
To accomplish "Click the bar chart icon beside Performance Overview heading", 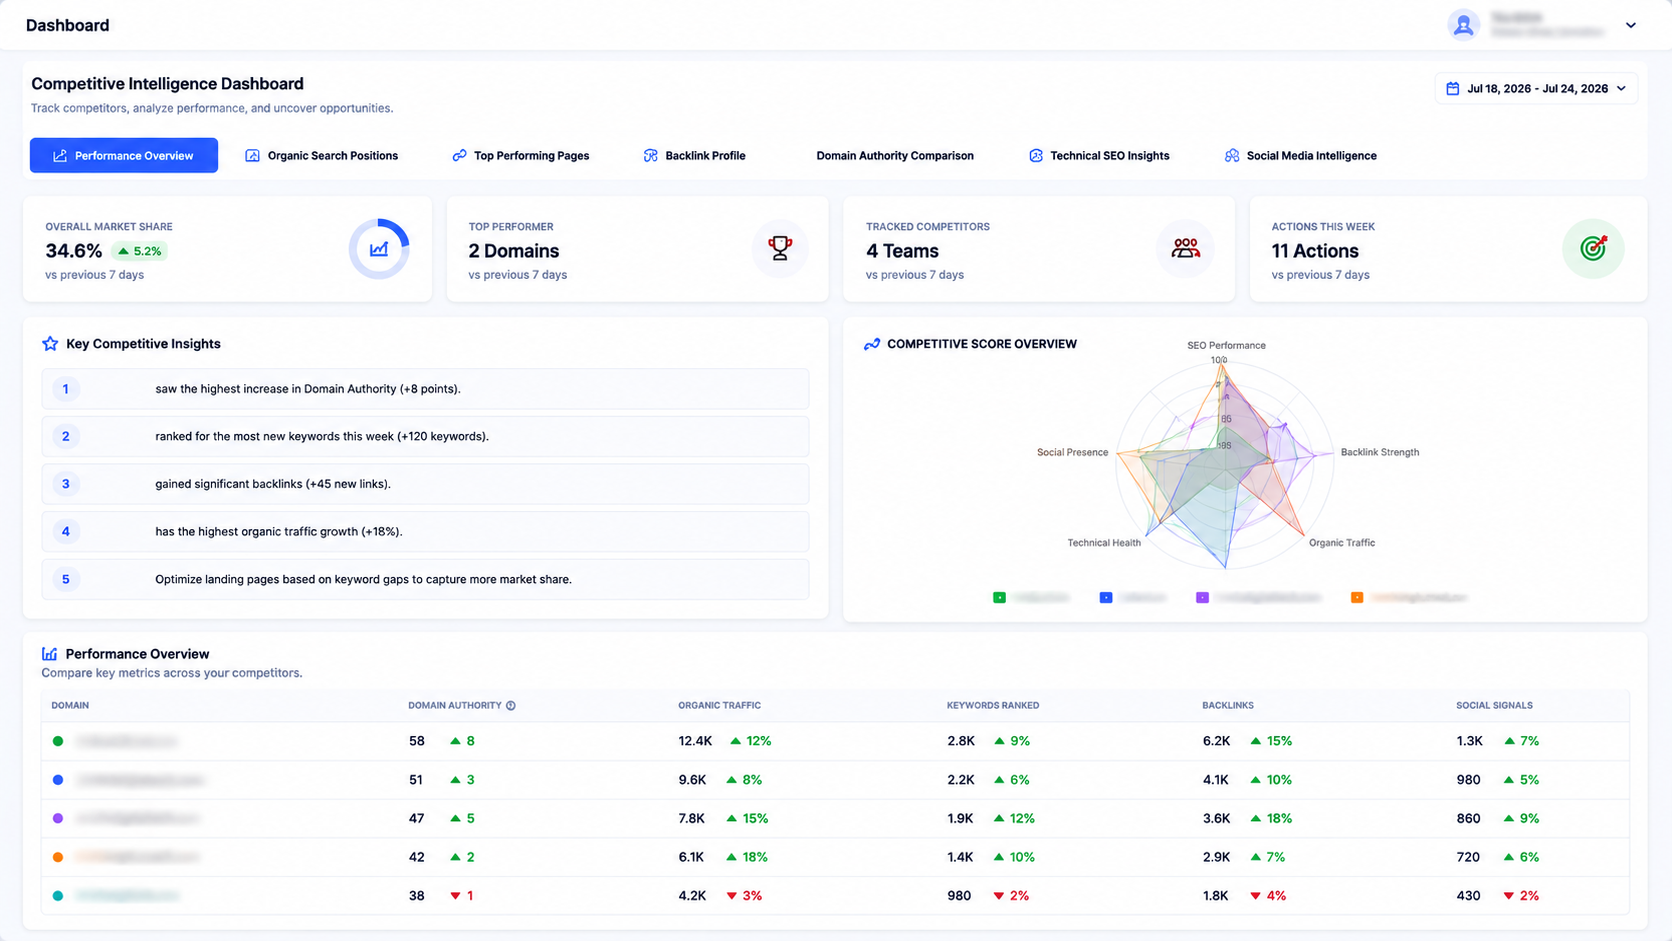I will 49,654.
